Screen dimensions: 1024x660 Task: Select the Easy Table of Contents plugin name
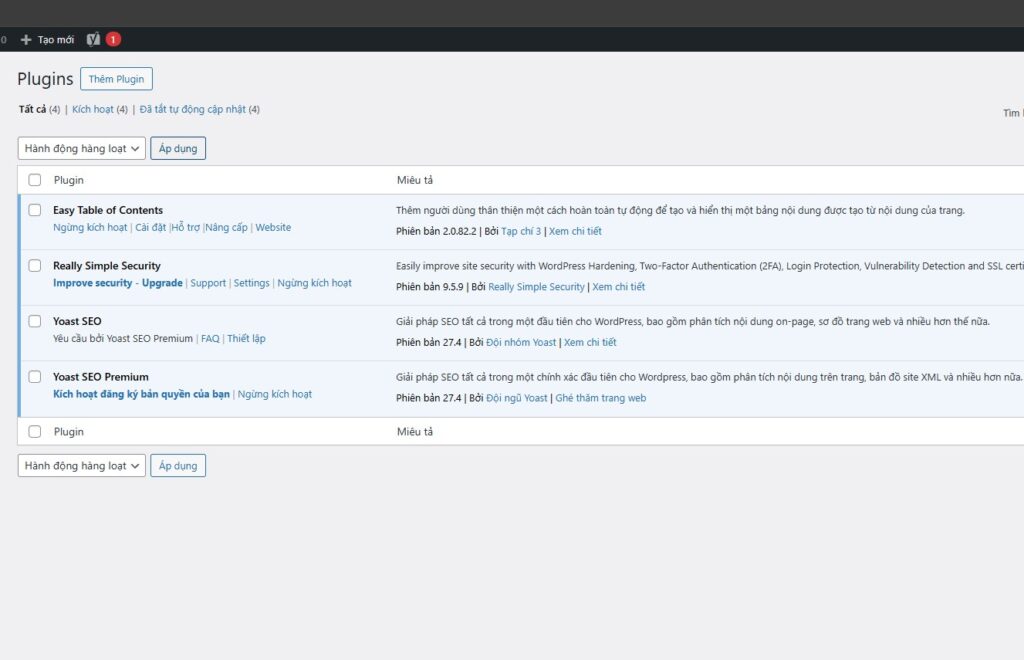coord(108,210)
